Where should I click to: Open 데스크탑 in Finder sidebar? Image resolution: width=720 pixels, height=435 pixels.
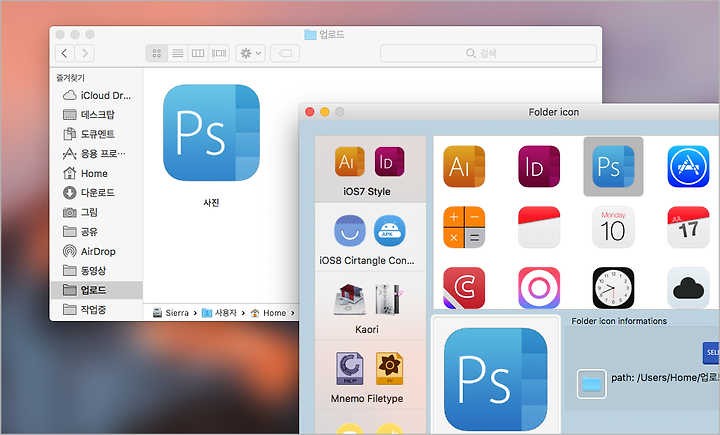96,115
